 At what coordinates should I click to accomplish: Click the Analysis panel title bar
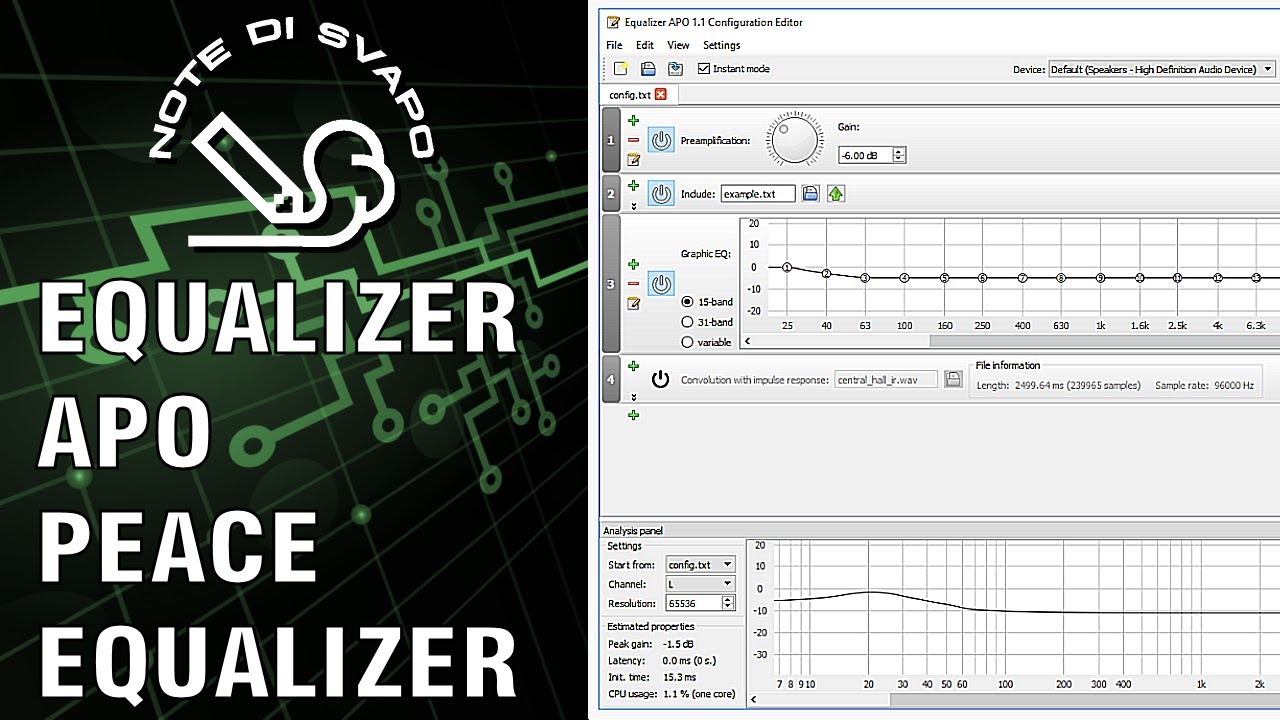click(x=939, y=530)
